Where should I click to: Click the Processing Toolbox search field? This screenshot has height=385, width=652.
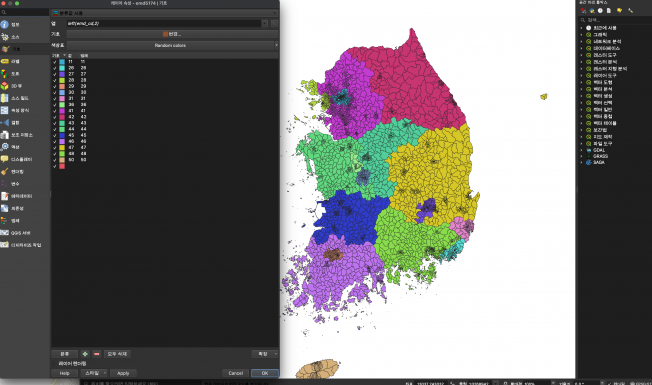[616, 20]
